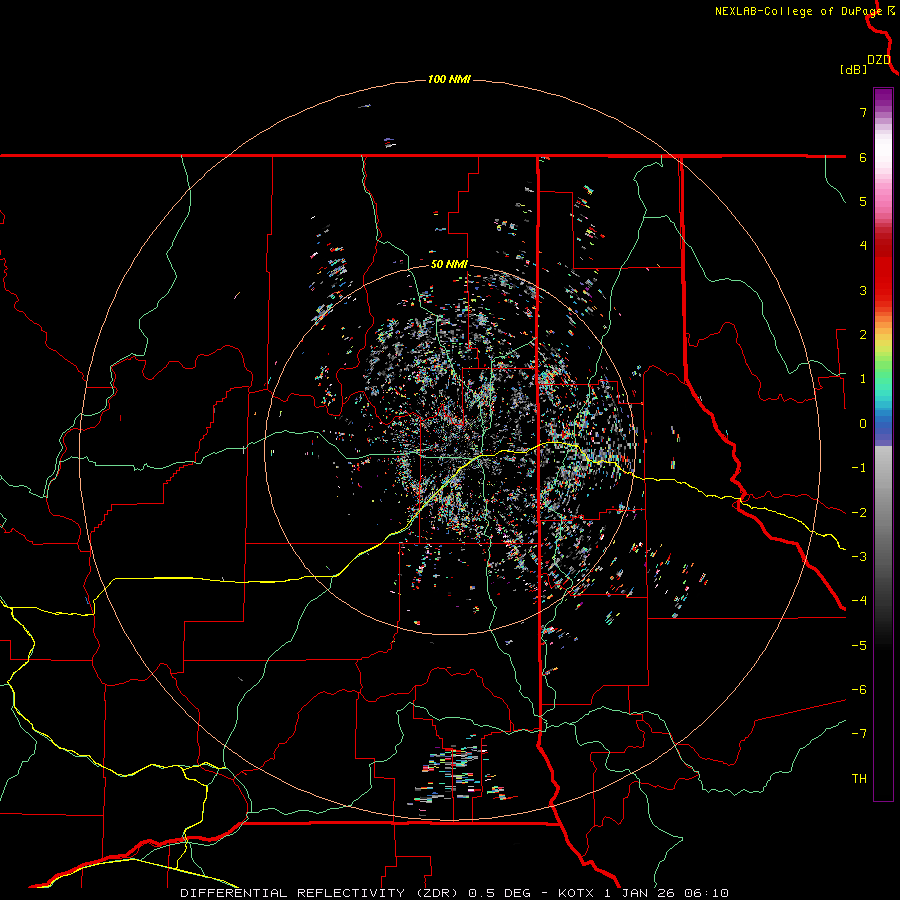Screen dimensions: 900x900
Task: Click the 1 value on the dB scale
Action: click(863, 379)
